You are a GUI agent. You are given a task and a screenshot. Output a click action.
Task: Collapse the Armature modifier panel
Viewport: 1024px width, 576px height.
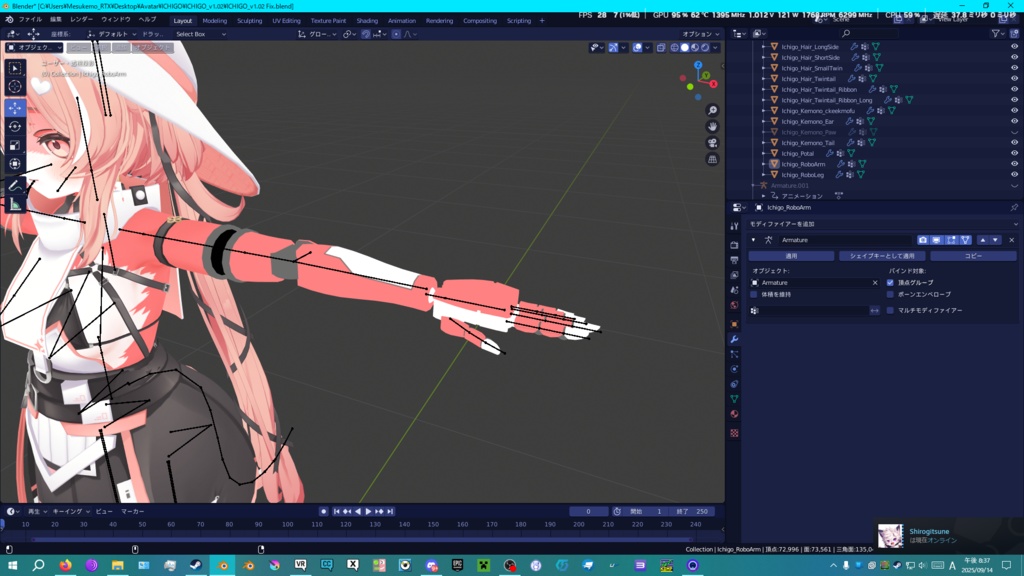point(753,240)
